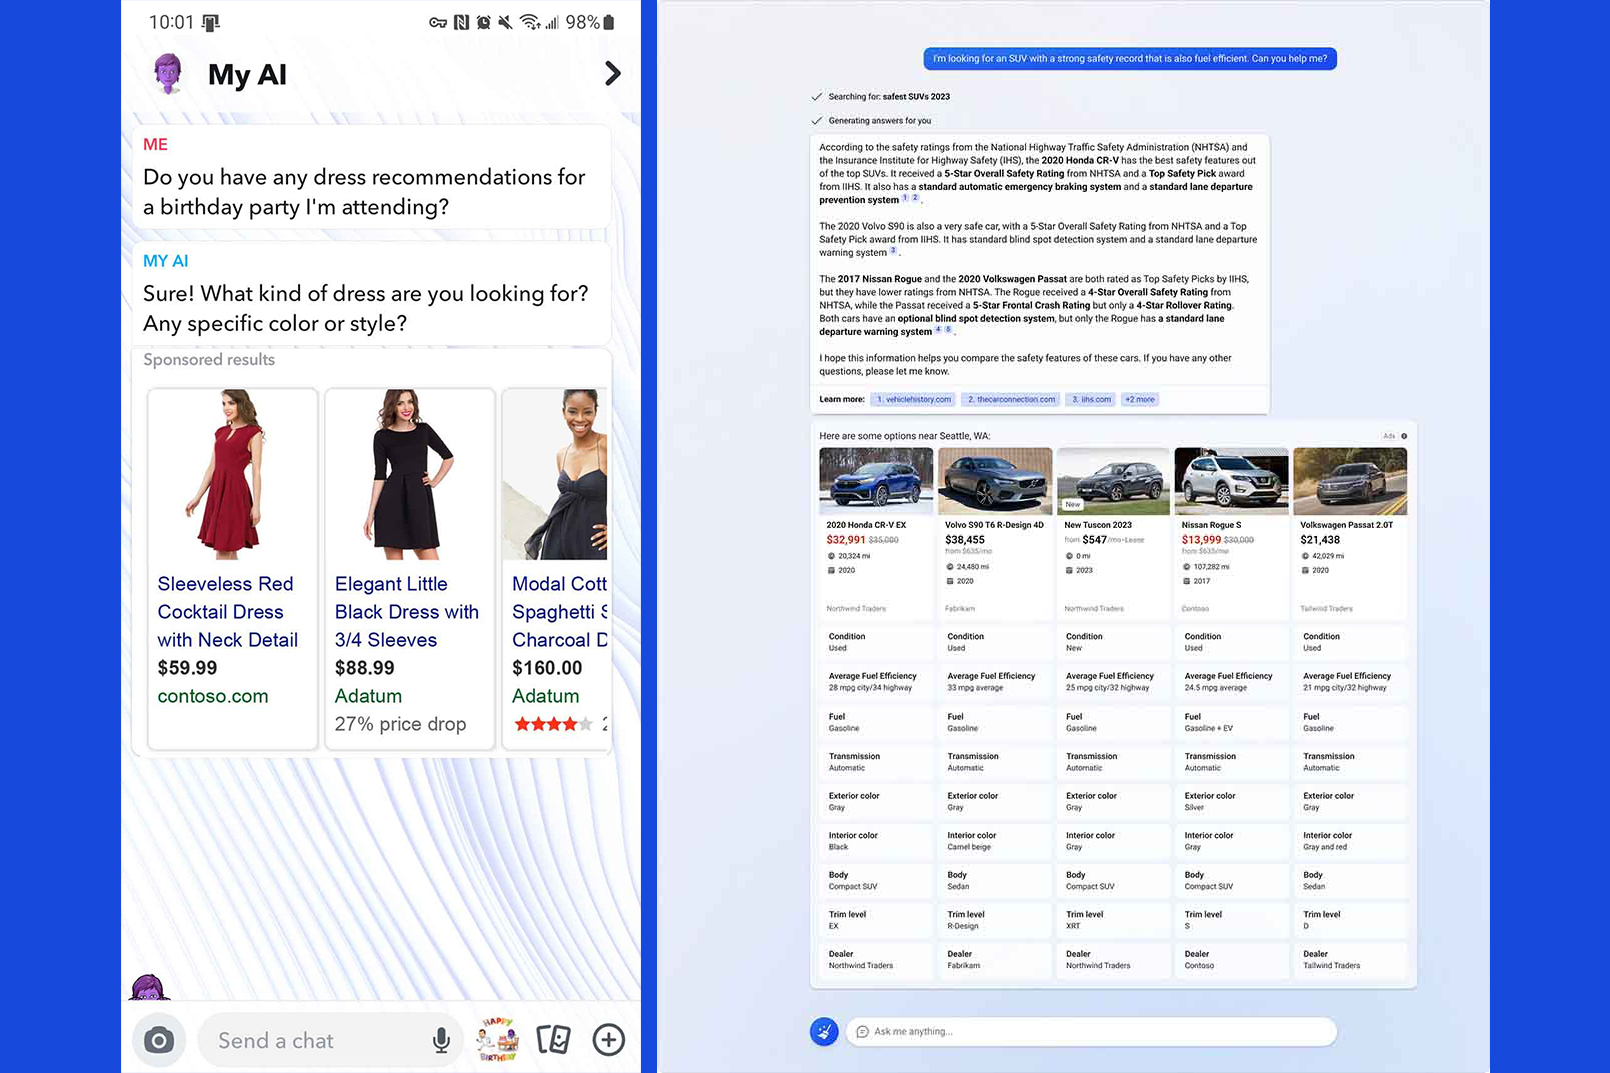
Task: Start a new topic with the broom icon
Action: [x=823, y=1031]
